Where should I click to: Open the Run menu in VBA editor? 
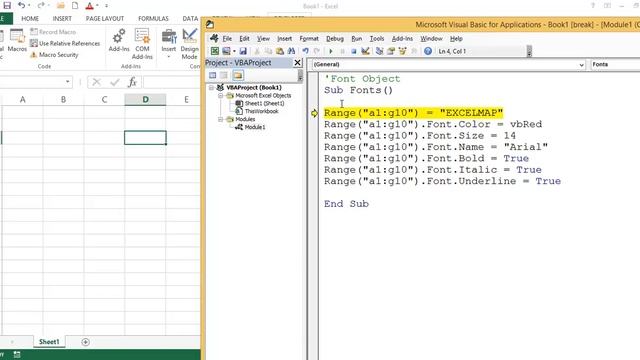(357, 39)
